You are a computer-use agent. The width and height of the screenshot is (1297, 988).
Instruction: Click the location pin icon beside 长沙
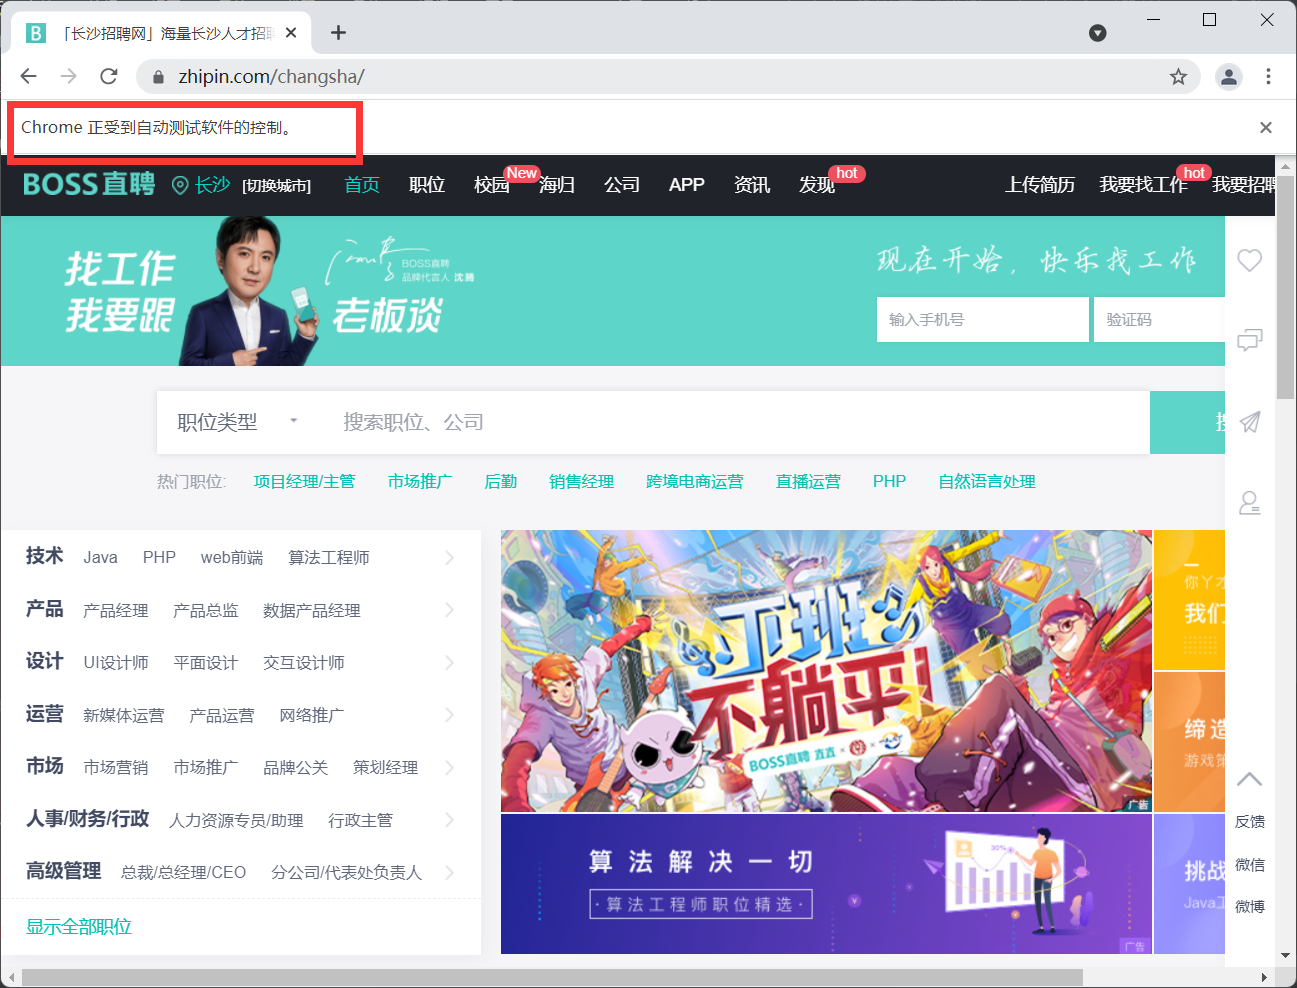coord(181,184)
